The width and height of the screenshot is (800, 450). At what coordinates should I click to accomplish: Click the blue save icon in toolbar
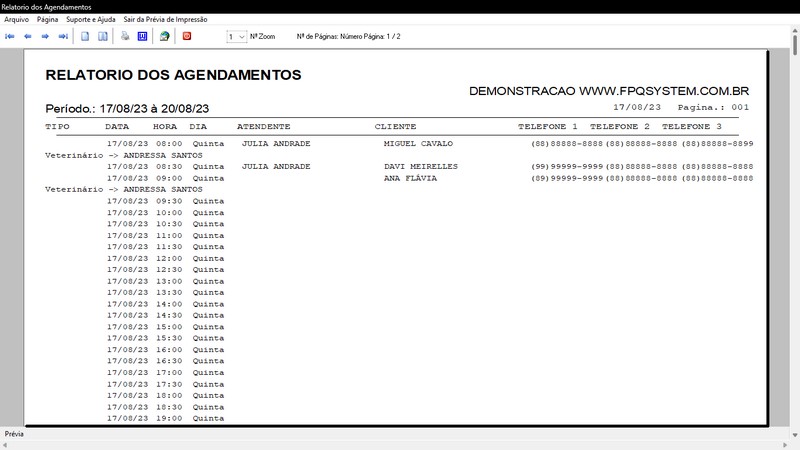tap(142, 36)
